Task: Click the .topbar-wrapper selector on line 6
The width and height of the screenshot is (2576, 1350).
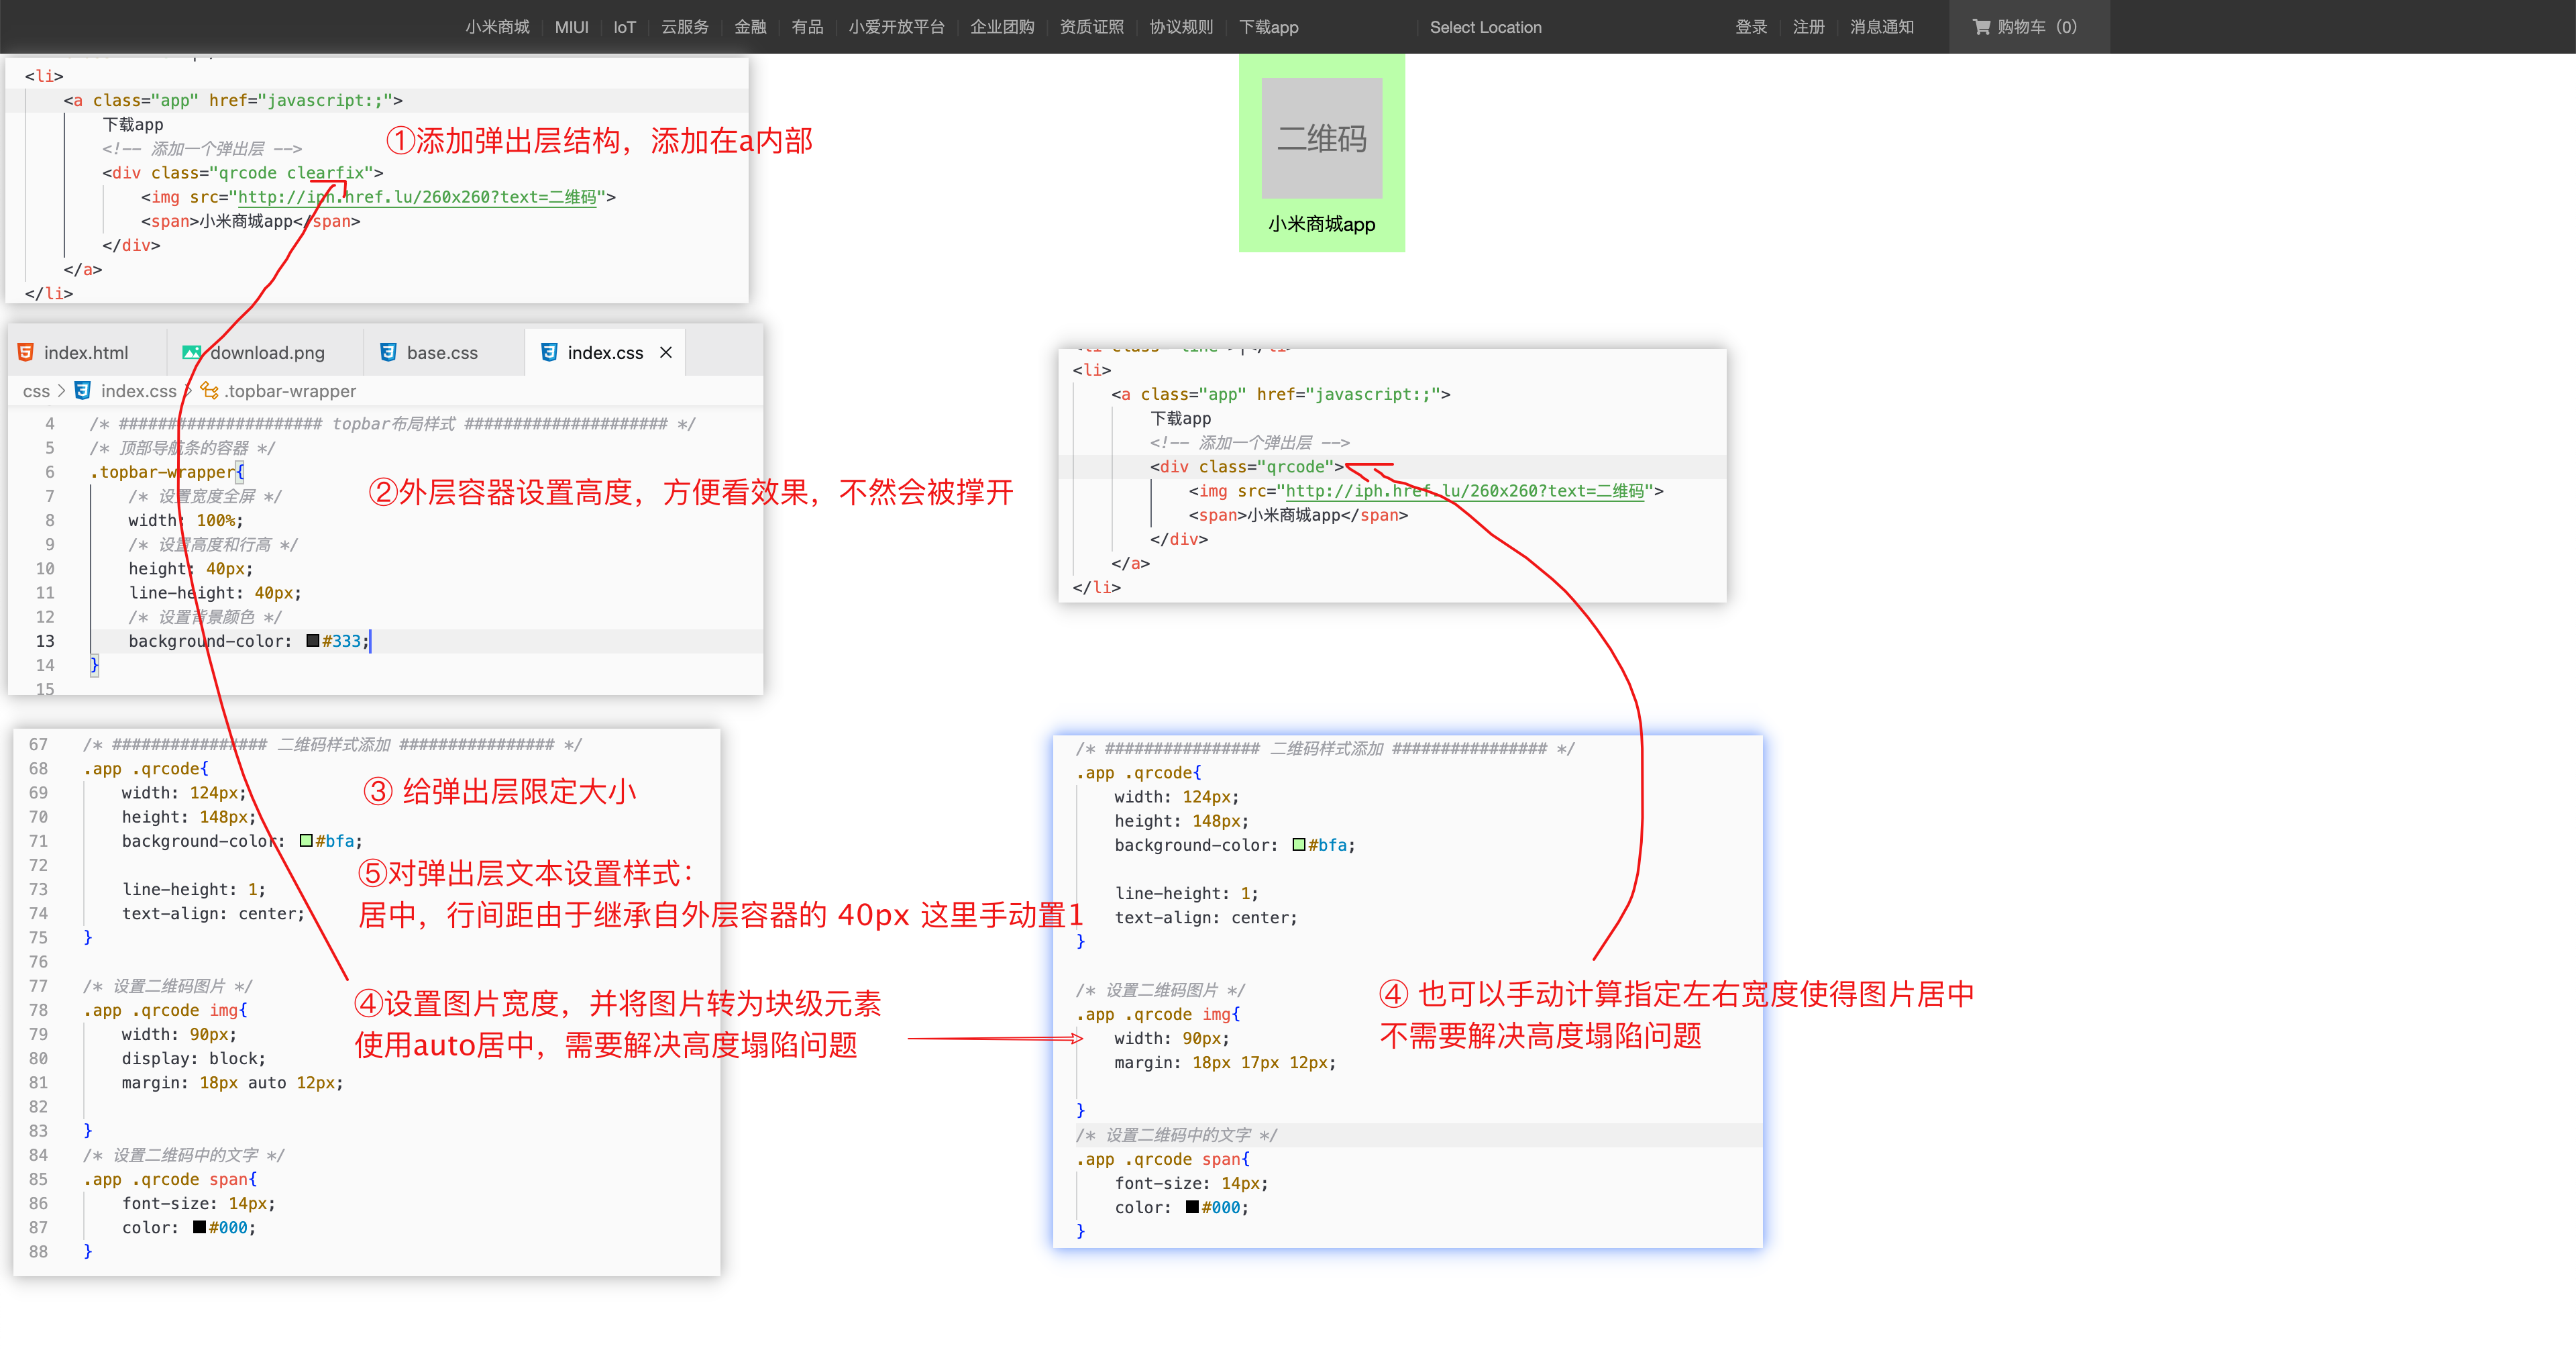Action: point(162,472)
